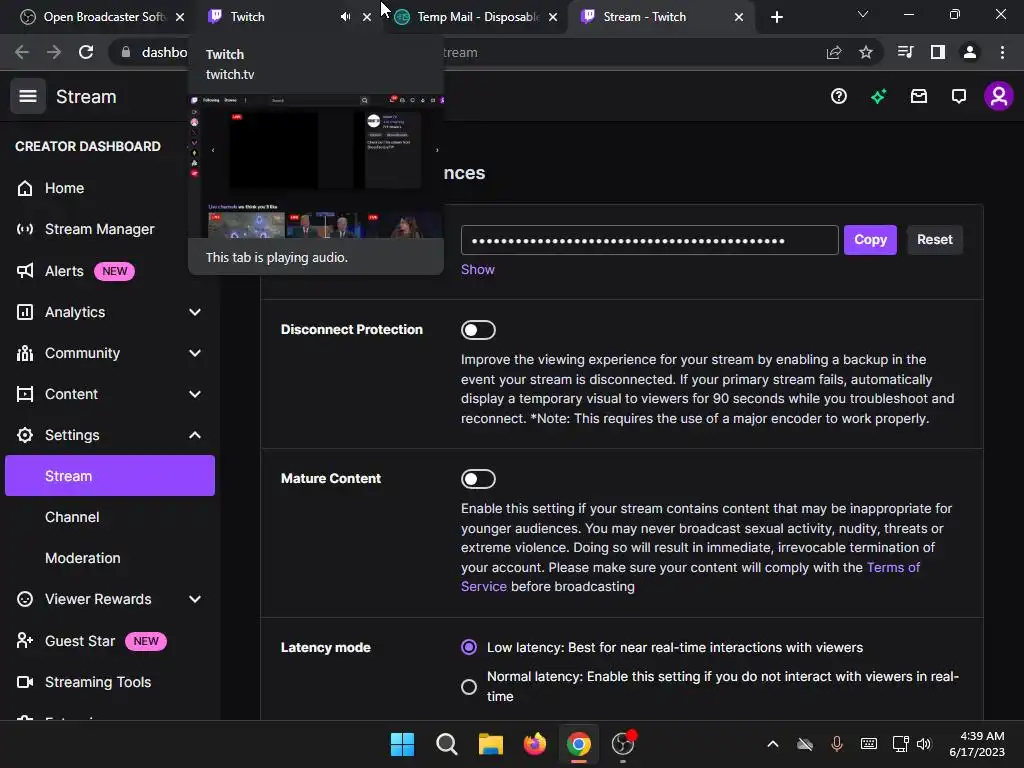
Task: Click the Content frame icon
Action: pos(25,394)
